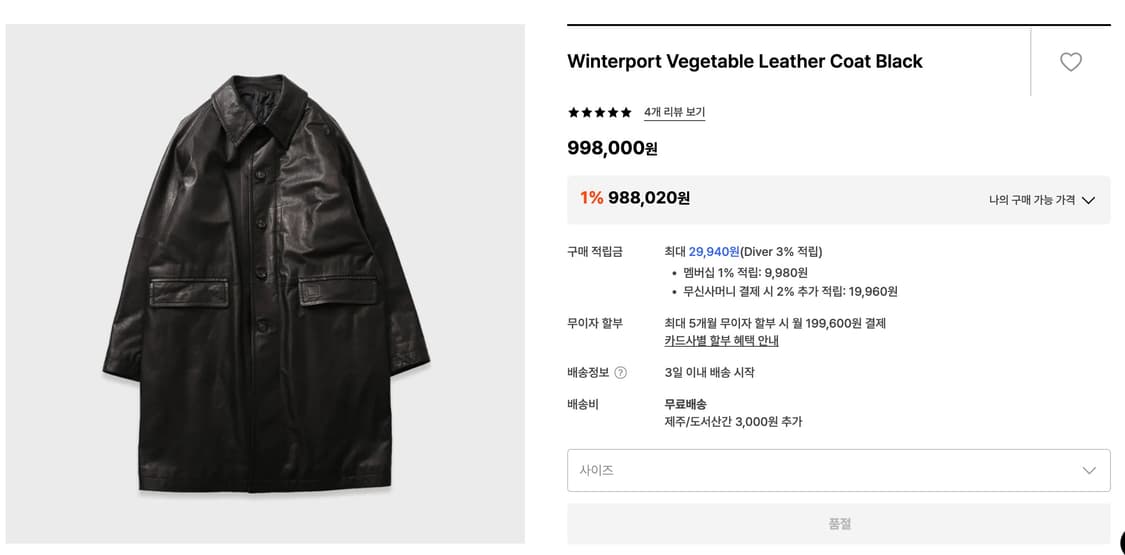The height and width of the screenshot is (555, 1125).
Task: Click the 무이자 할부 label
Action: pyautogui.click(x=594, y=323)
